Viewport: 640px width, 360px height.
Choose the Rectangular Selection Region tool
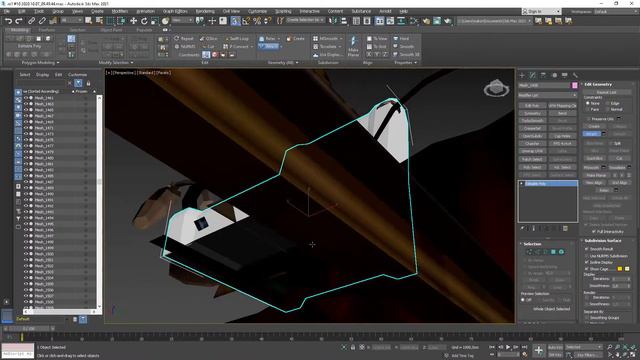point(111,20)
